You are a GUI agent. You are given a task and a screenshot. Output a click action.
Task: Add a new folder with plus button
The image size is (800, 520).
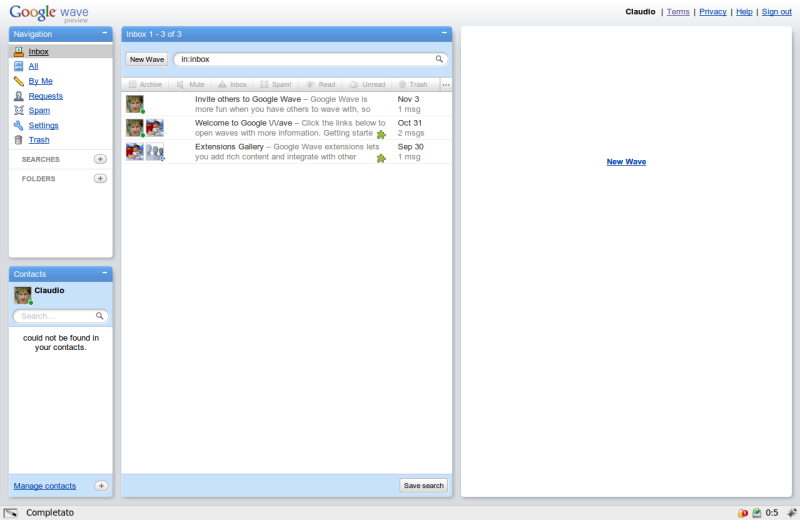click(x=101, y=179)
